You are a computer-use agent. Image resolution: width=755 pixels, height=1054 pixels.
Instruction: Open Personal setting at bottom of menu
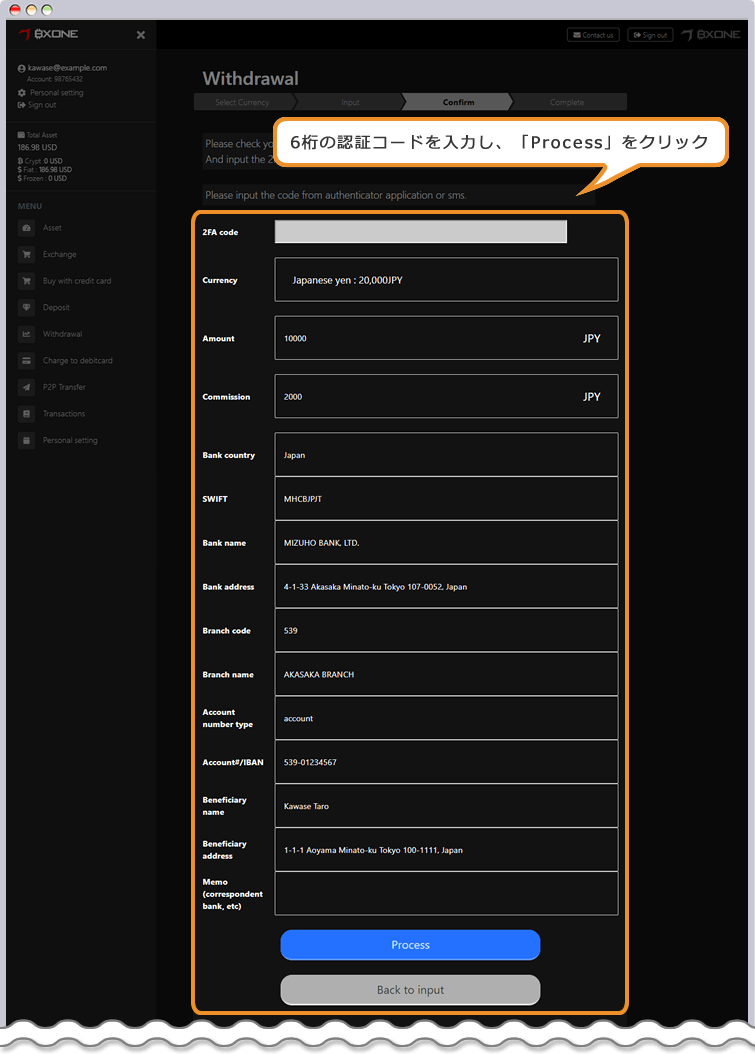[x=69, y=440]
